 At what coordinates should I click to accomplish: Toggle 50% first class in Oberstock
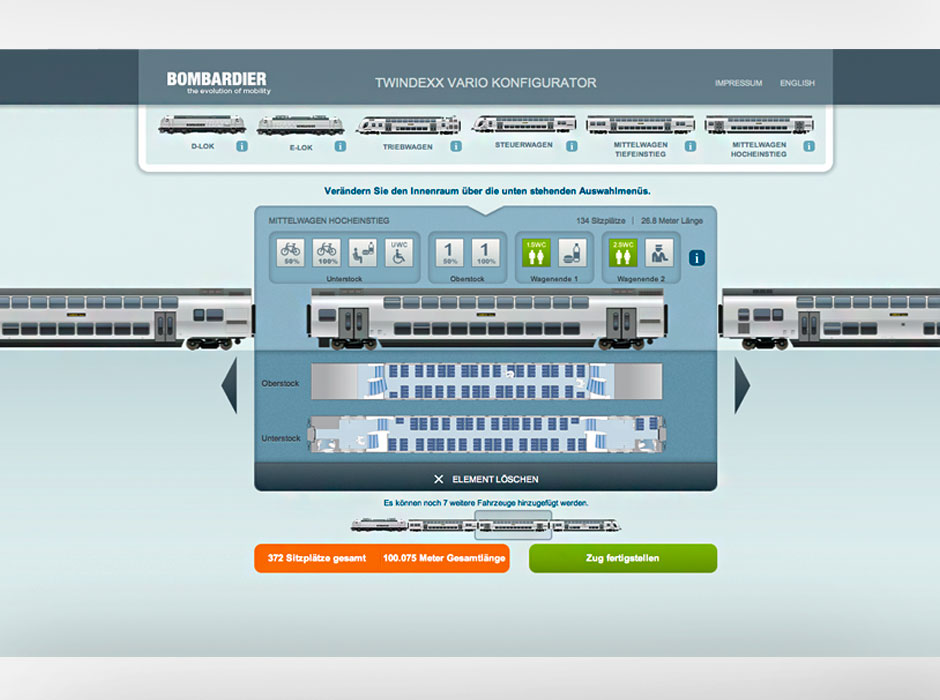450,252
